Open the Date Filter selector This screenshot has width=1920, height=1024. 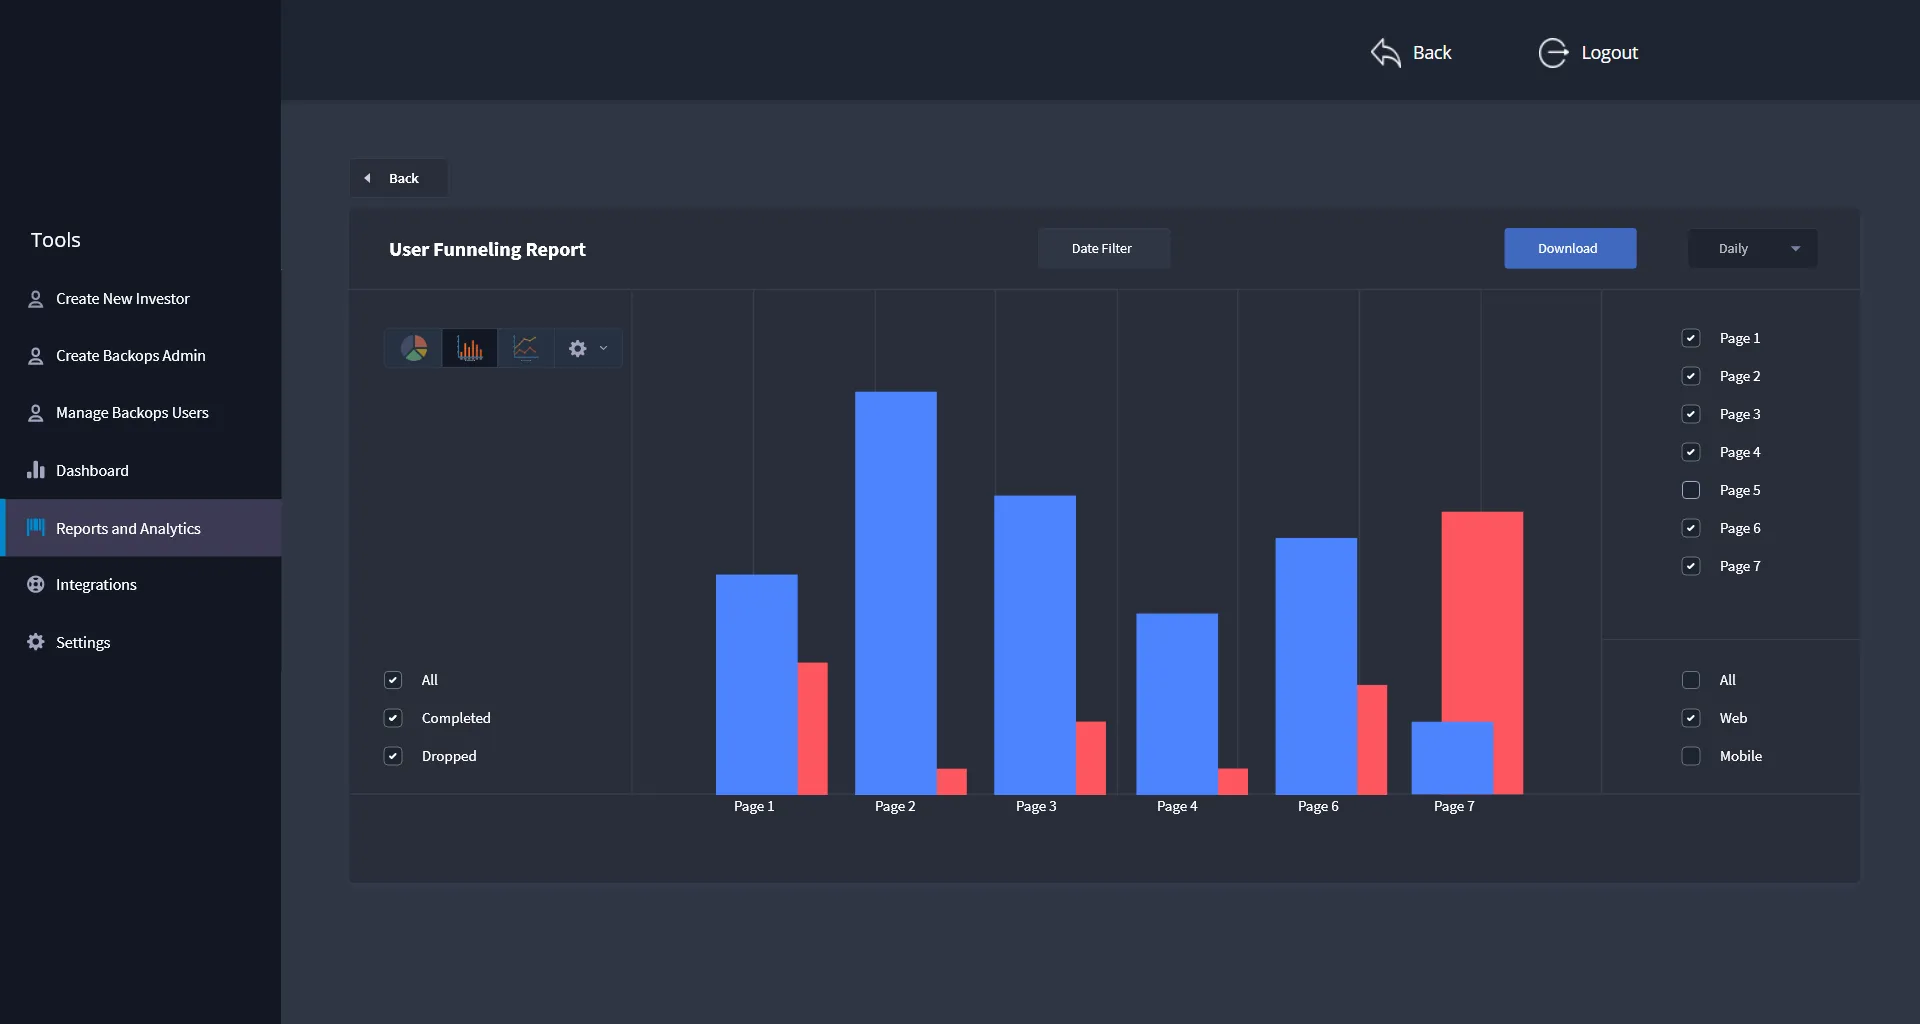pos(1103,249)
